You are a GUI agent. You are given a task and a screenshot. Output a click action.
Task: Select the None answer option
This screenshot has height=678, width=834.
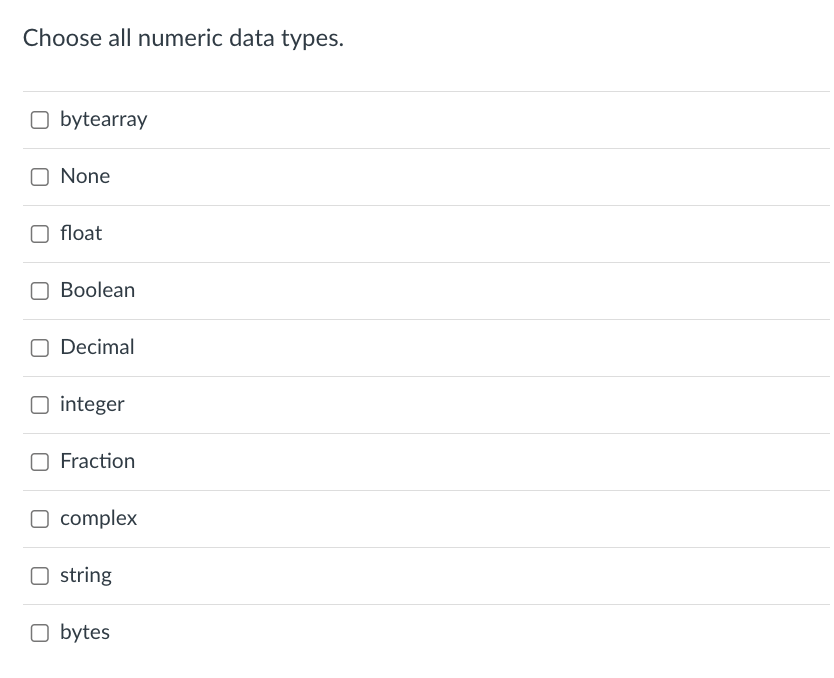(x=84, y=176)
